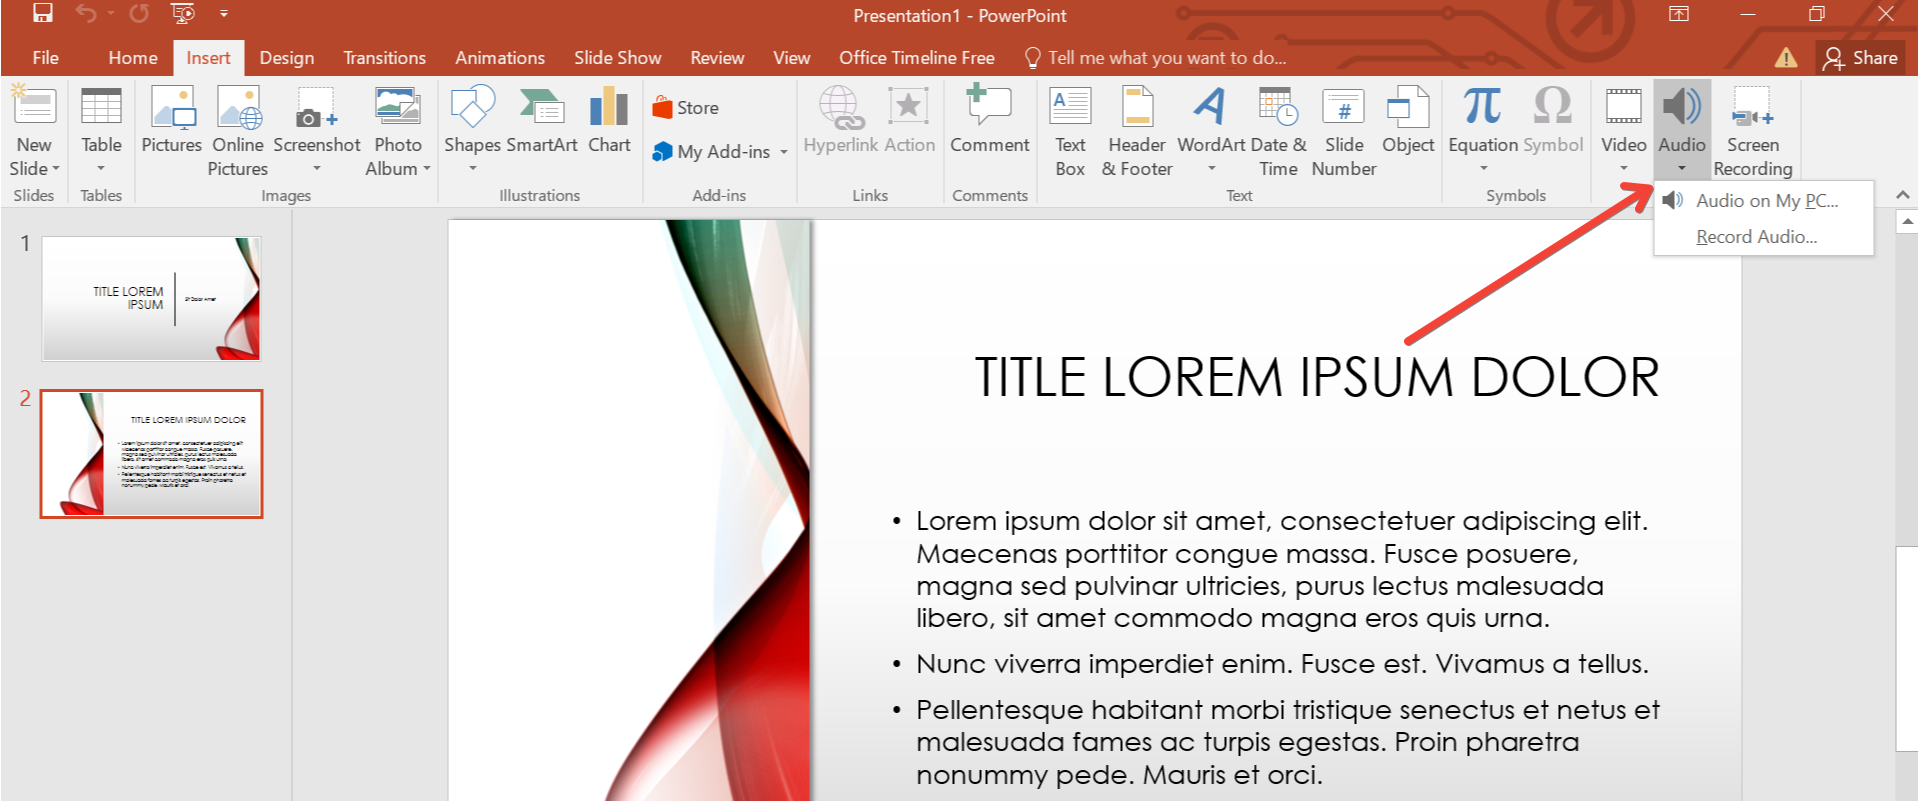This screenshot has height=801, width=1918.
Task: Switch to the Design tab
Action: pos(287,58)
